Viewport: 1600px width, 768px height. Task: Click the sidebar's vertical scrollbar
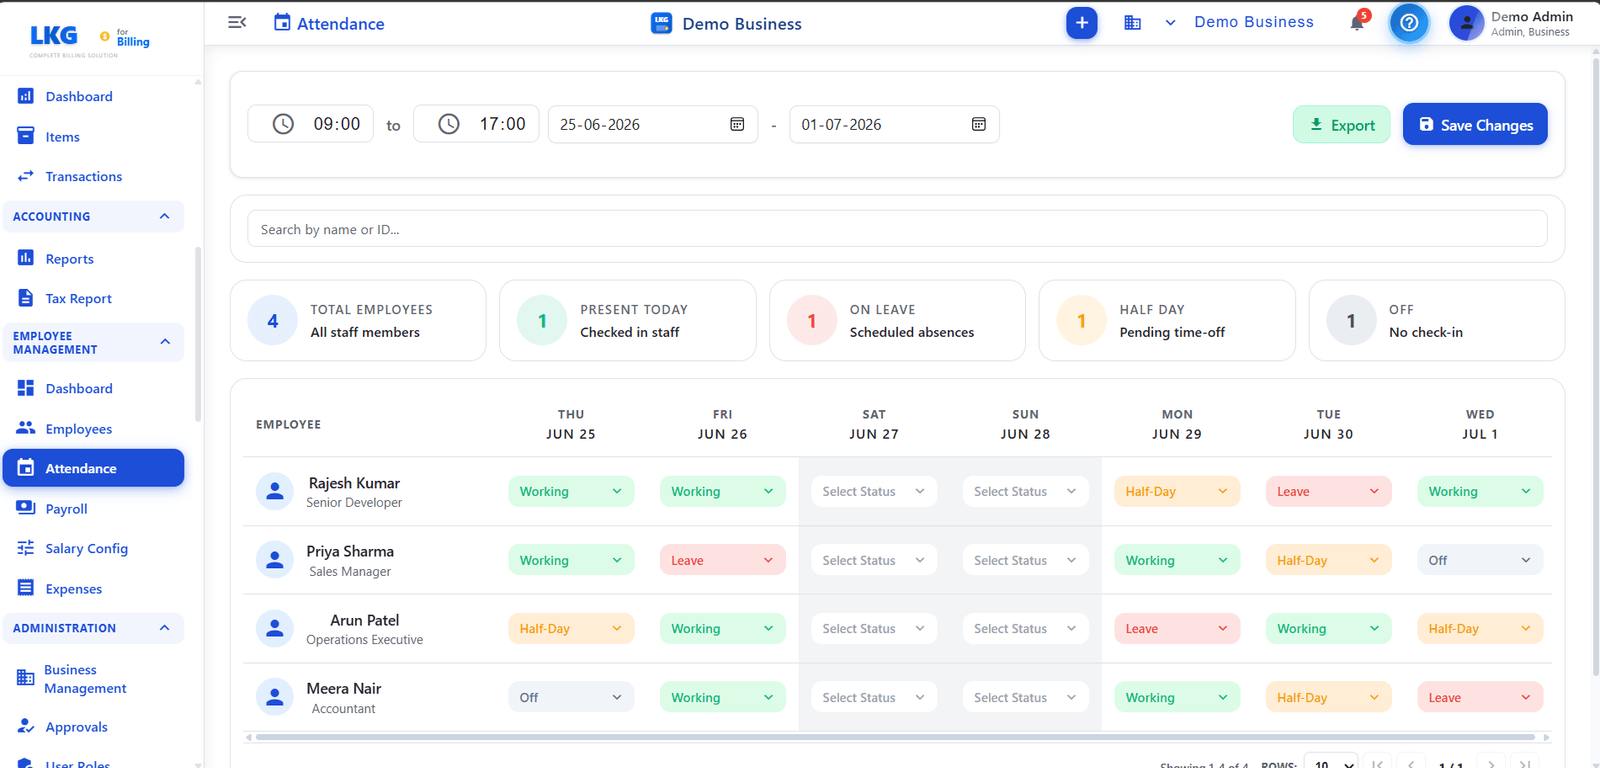coord(198,333)
